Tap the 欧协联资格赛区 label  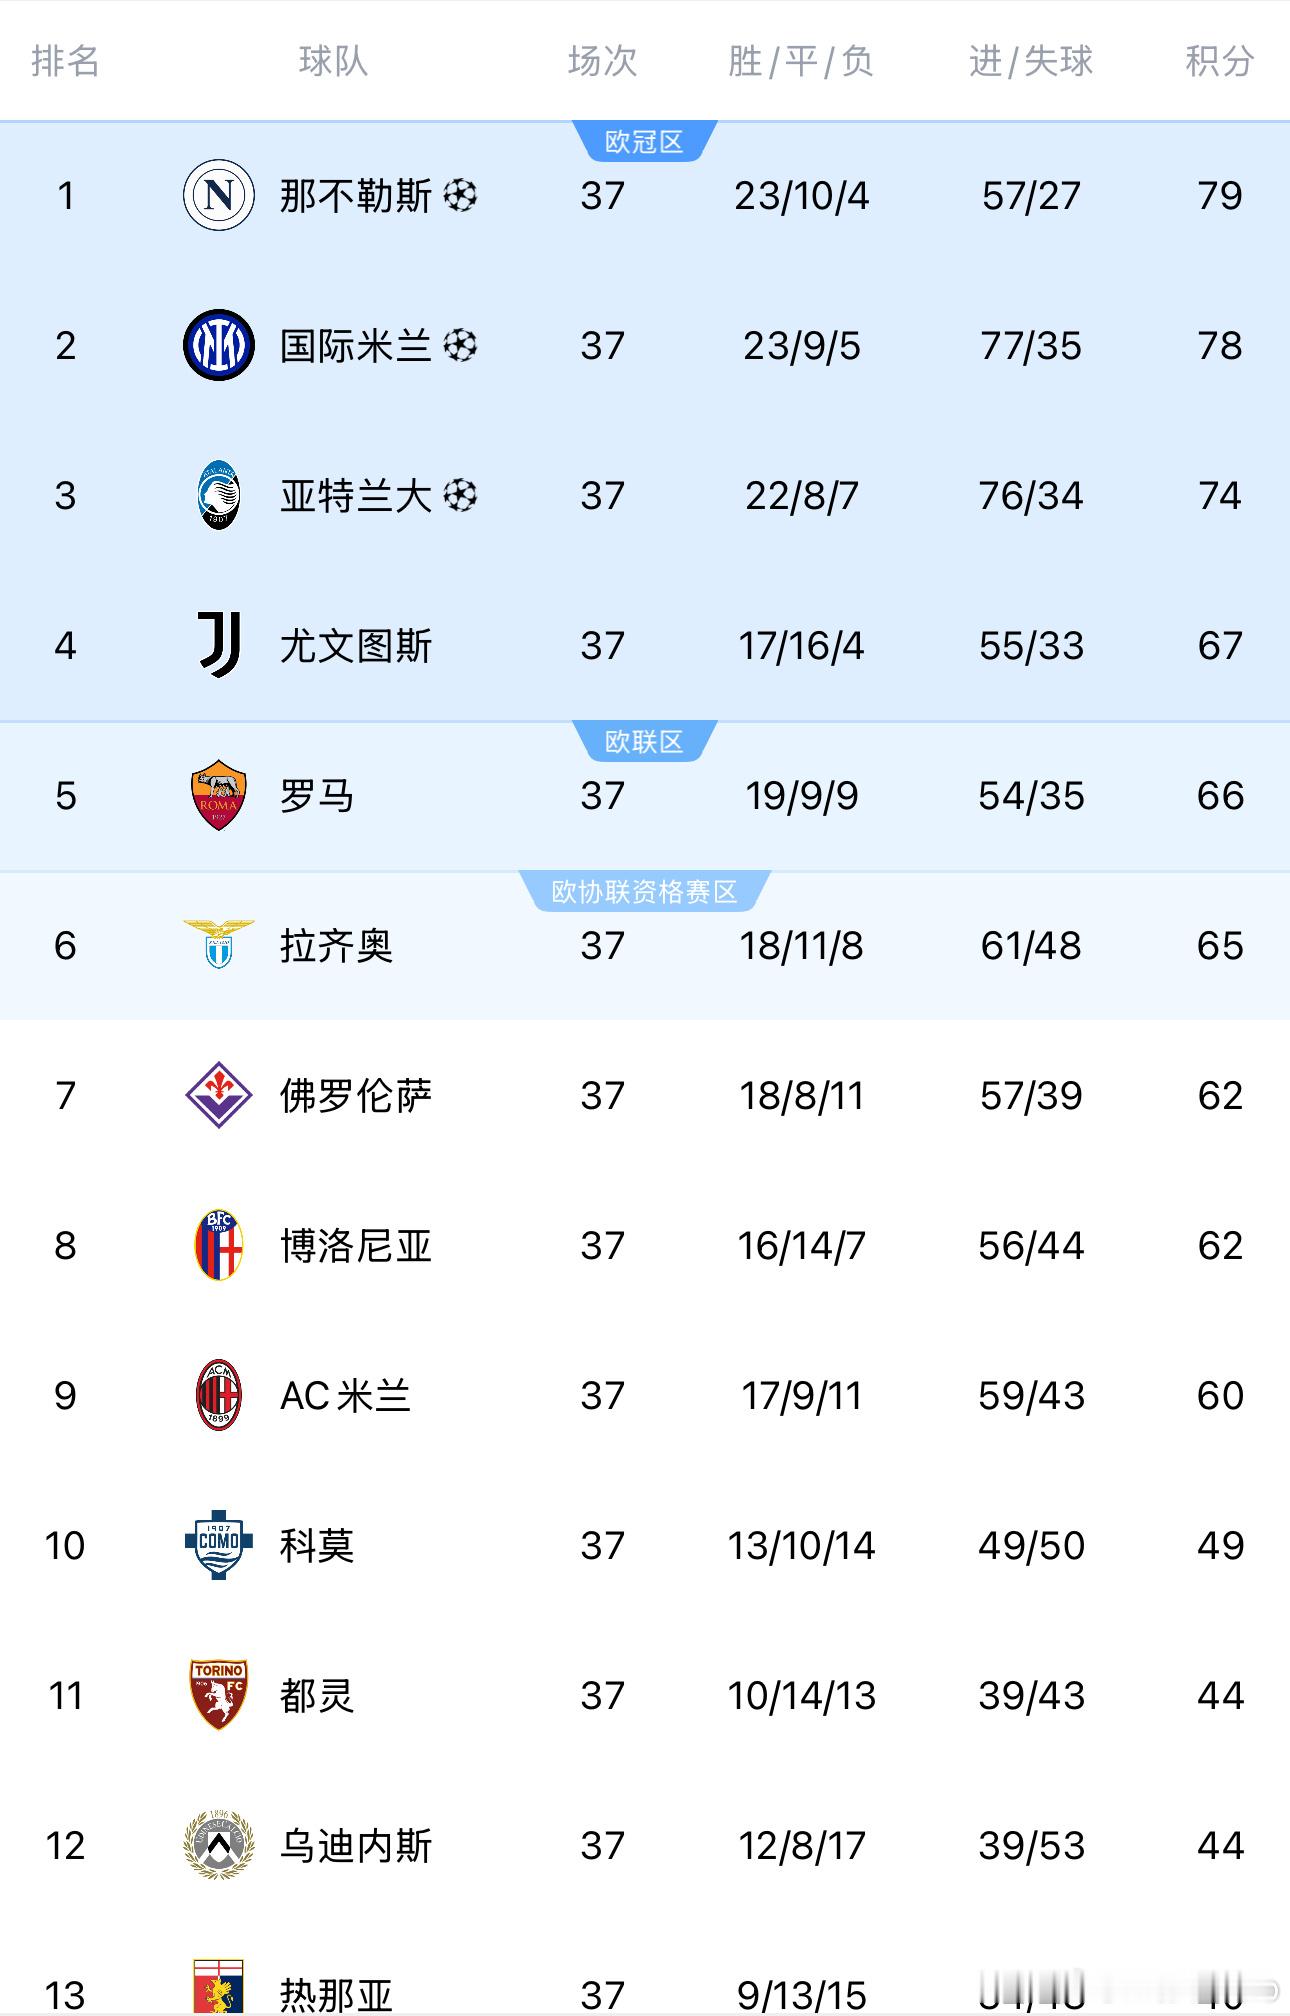644,891
